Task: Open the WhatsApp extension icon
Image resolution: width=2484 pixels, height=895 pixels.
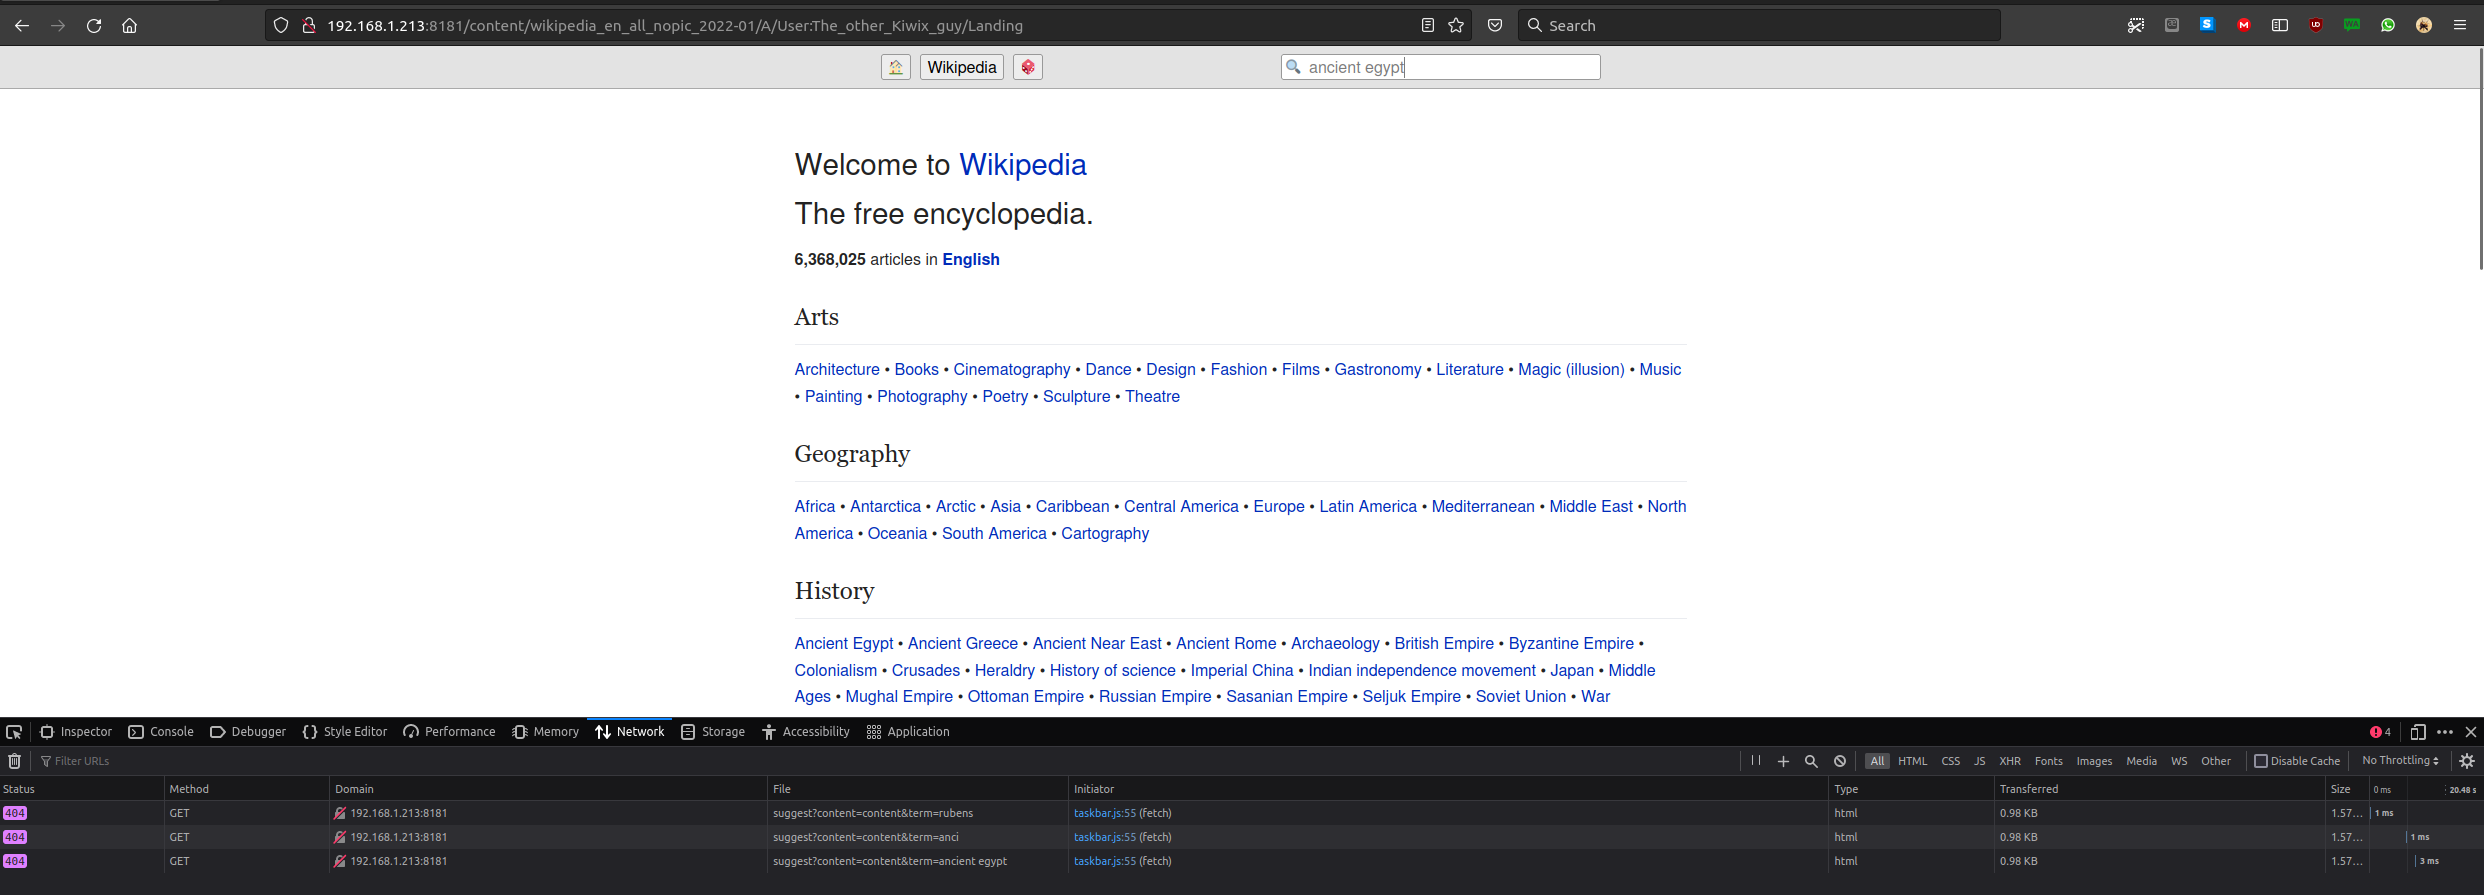Action: (x=2388, y=26)
